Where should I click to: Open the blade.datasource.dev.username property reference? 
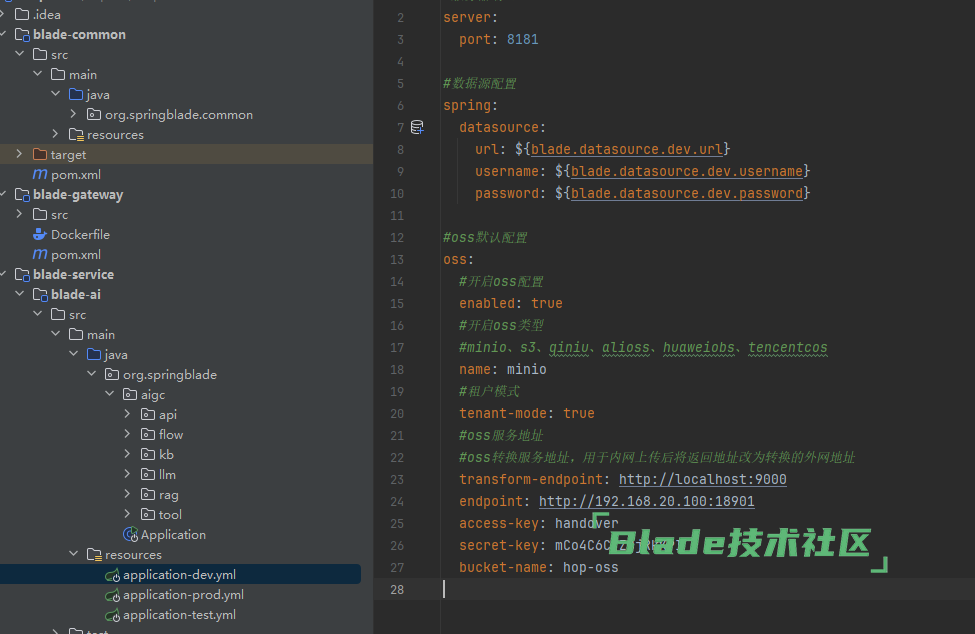(686, 171)
